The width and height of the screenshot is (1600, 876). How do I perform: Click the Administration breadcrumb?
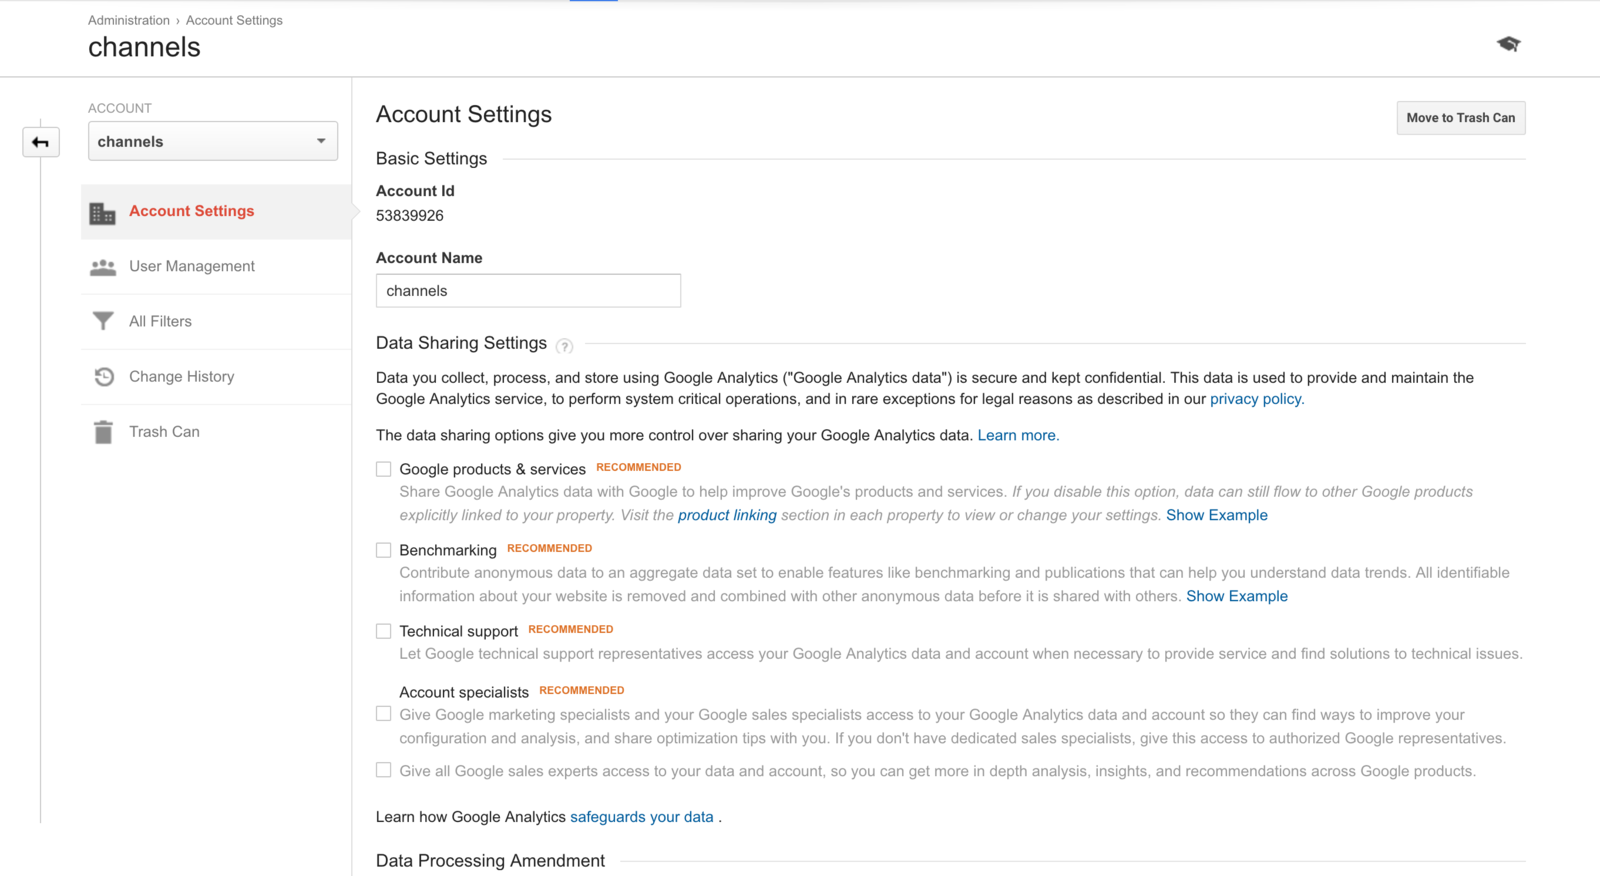coord(129,20)
